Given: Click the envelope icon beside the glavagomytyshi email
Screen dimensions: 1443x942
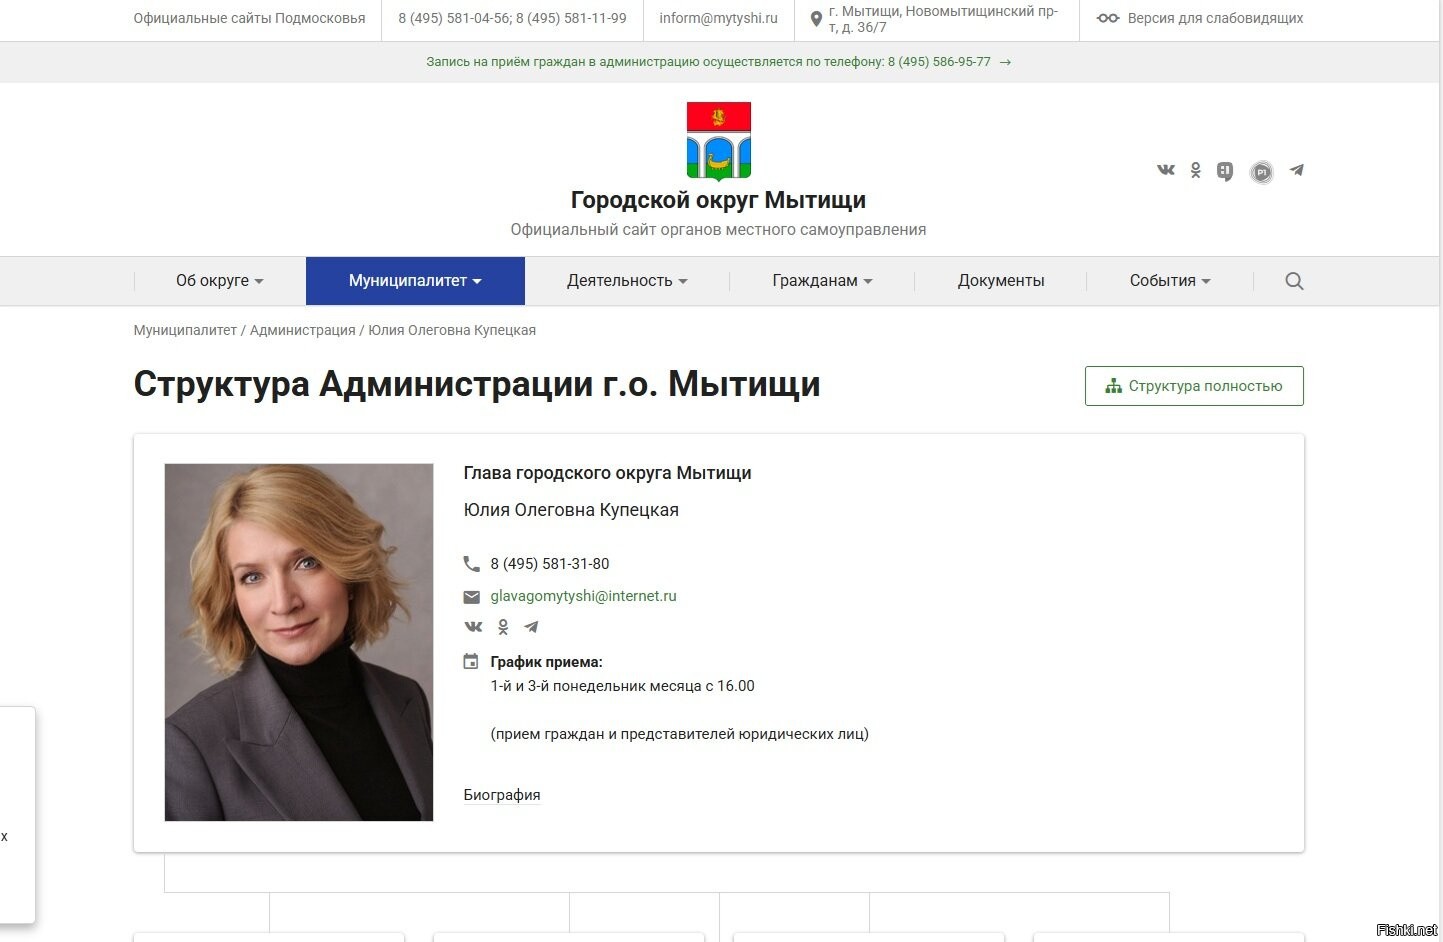Looking at the screenshot, I should [x=472, y=597].
